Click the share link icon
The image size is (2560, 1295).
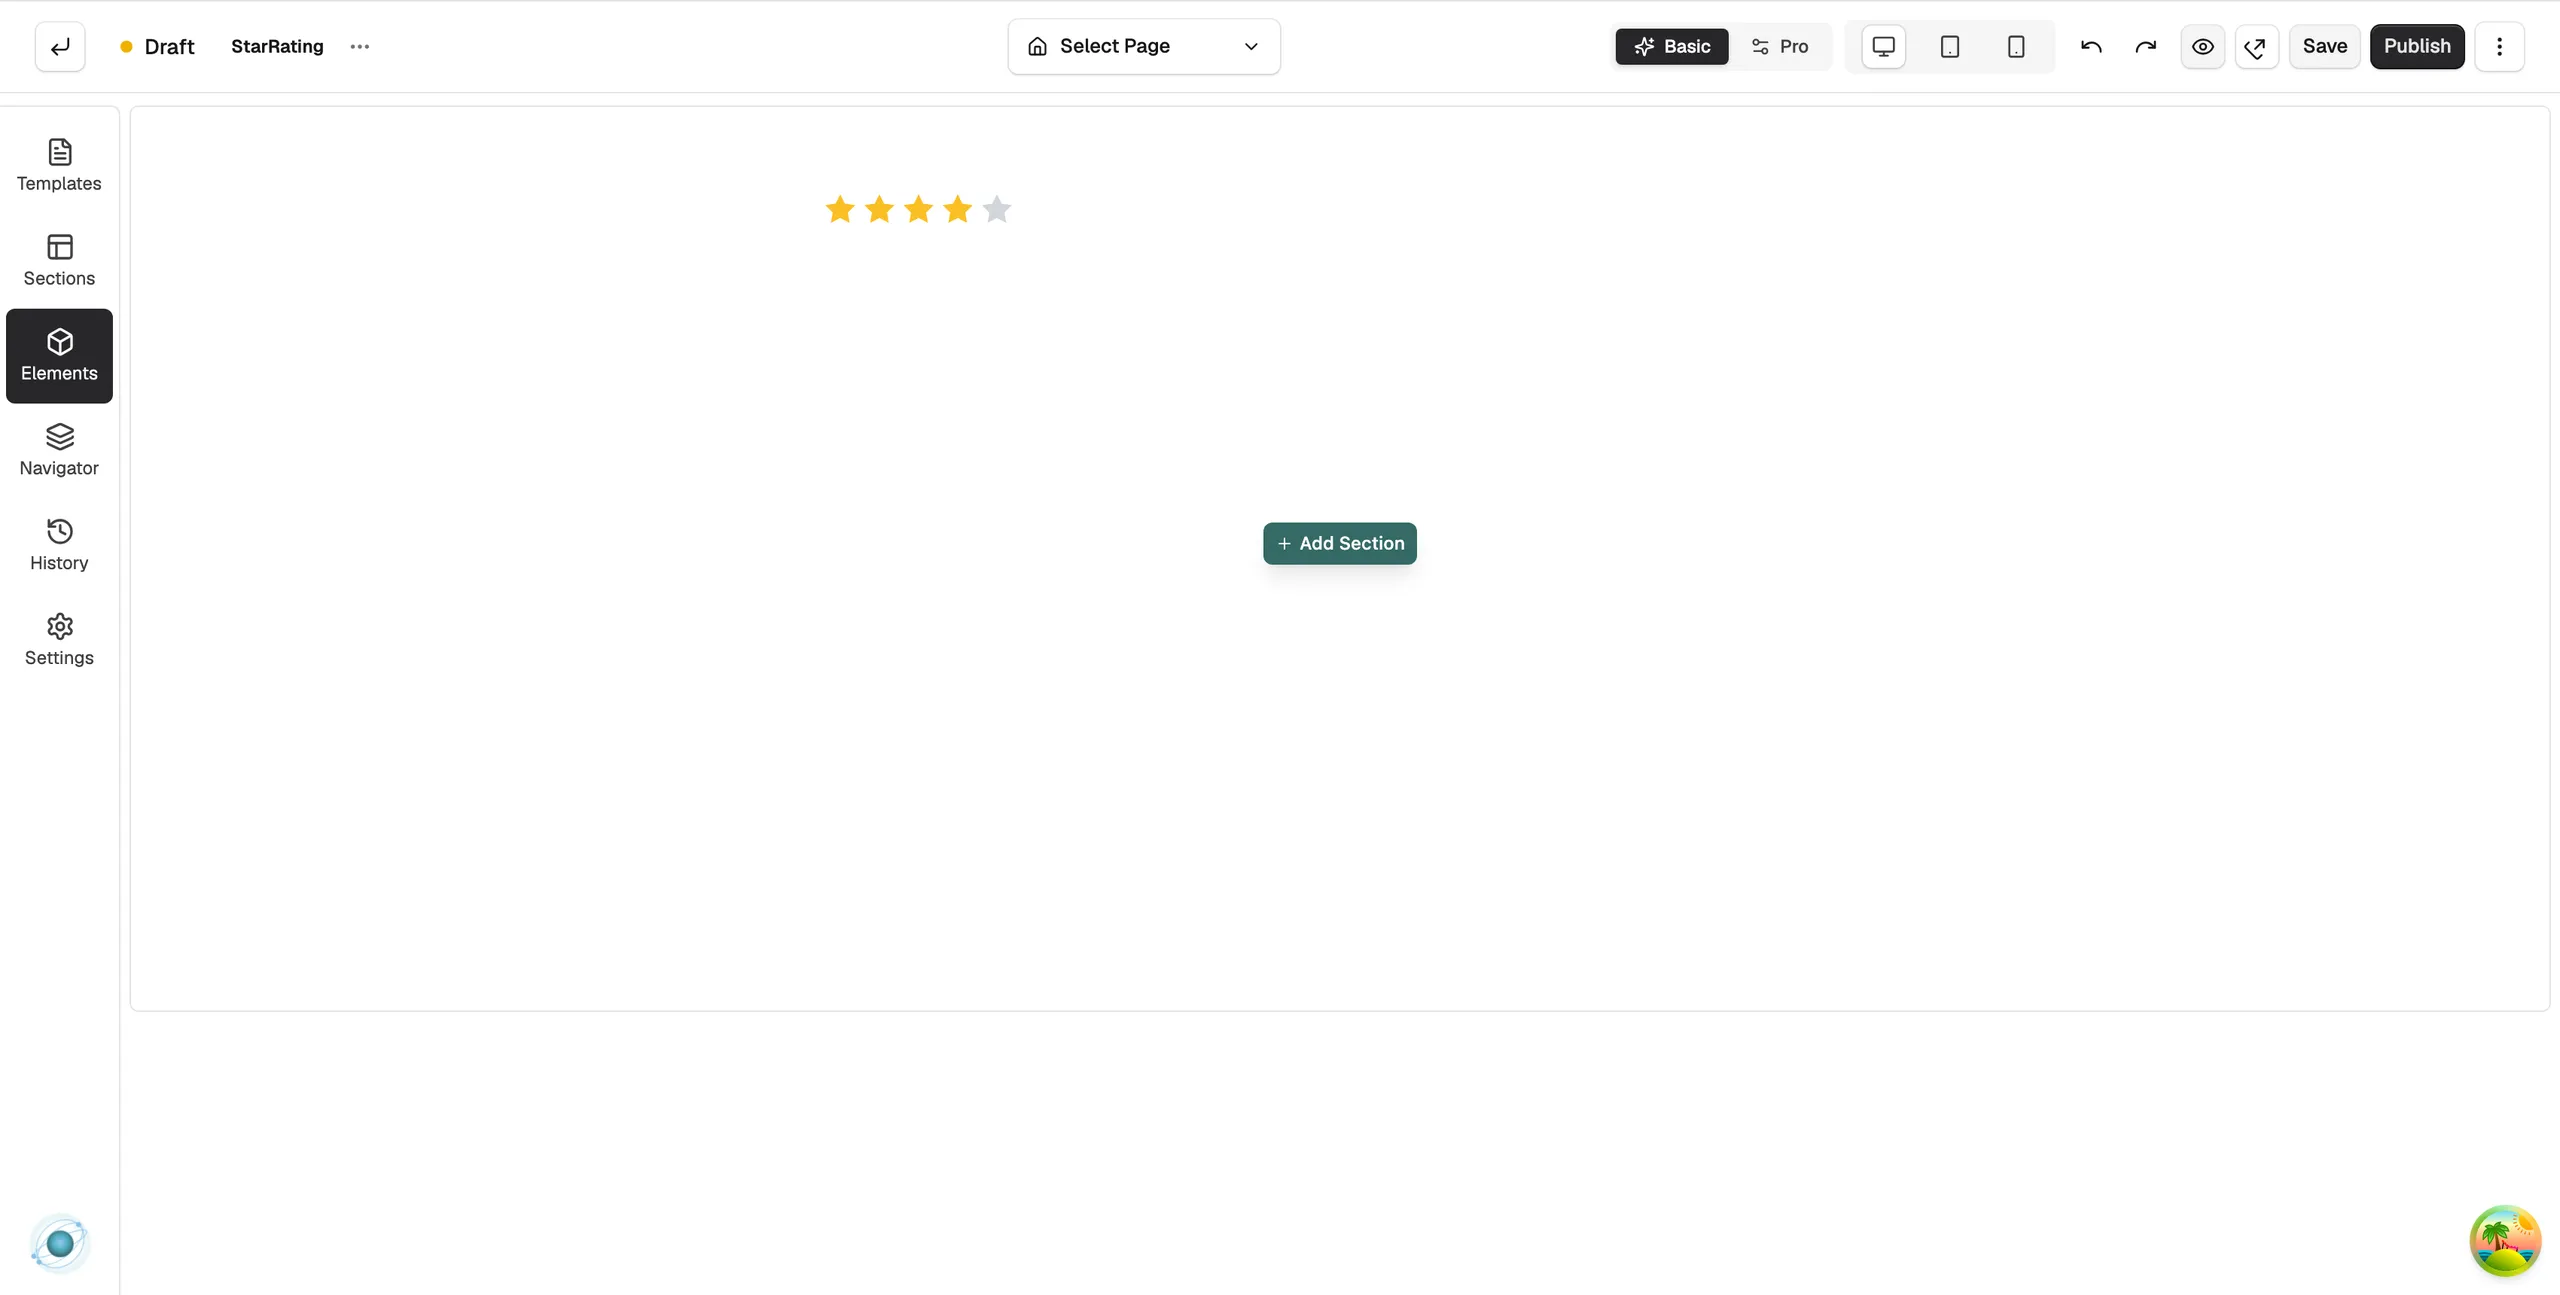(x=2256, y=46)
